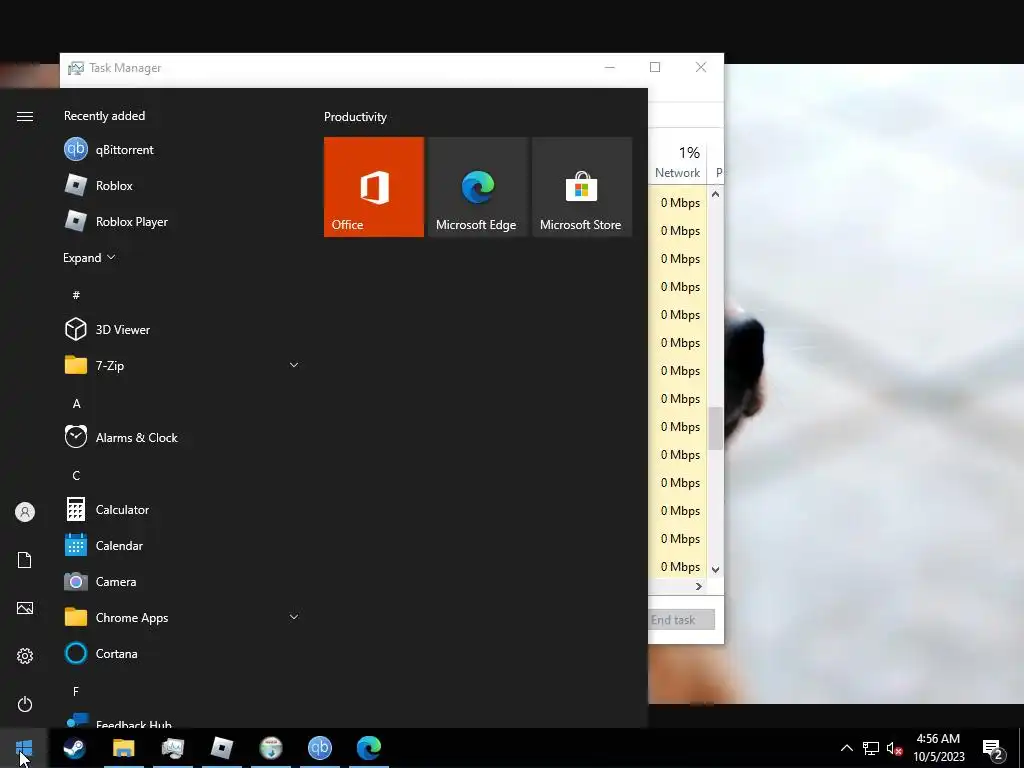Viewport: 1024px width, 768px height.
Task: Click Task Manager vertical scrollbar thumb
Action: [716, 428]
